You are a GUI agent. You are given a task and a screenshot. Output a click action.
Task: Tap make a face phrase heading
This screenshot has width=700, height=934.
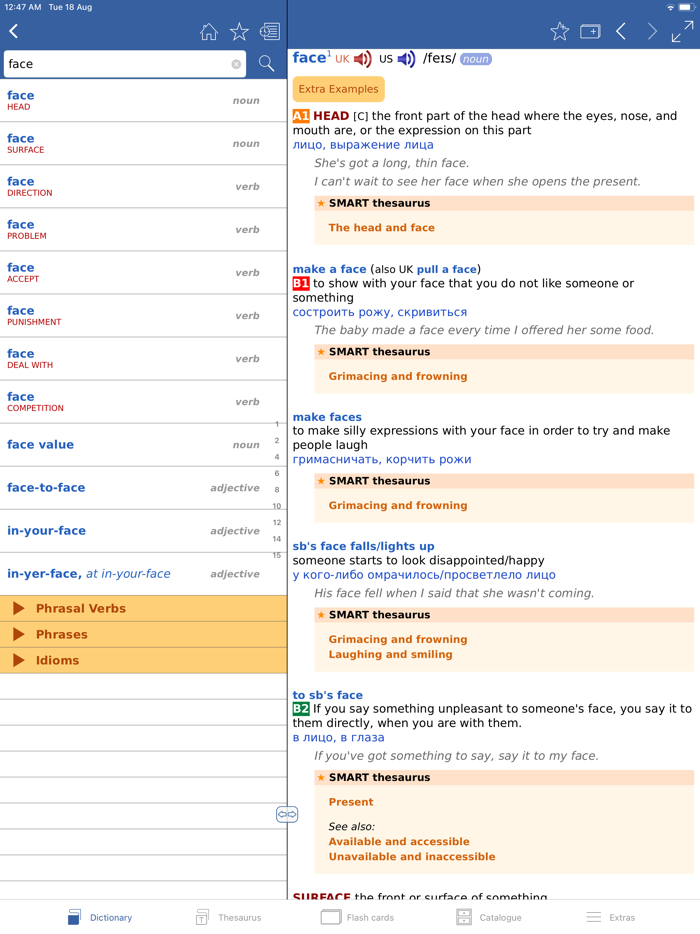[x=329, y=269]
